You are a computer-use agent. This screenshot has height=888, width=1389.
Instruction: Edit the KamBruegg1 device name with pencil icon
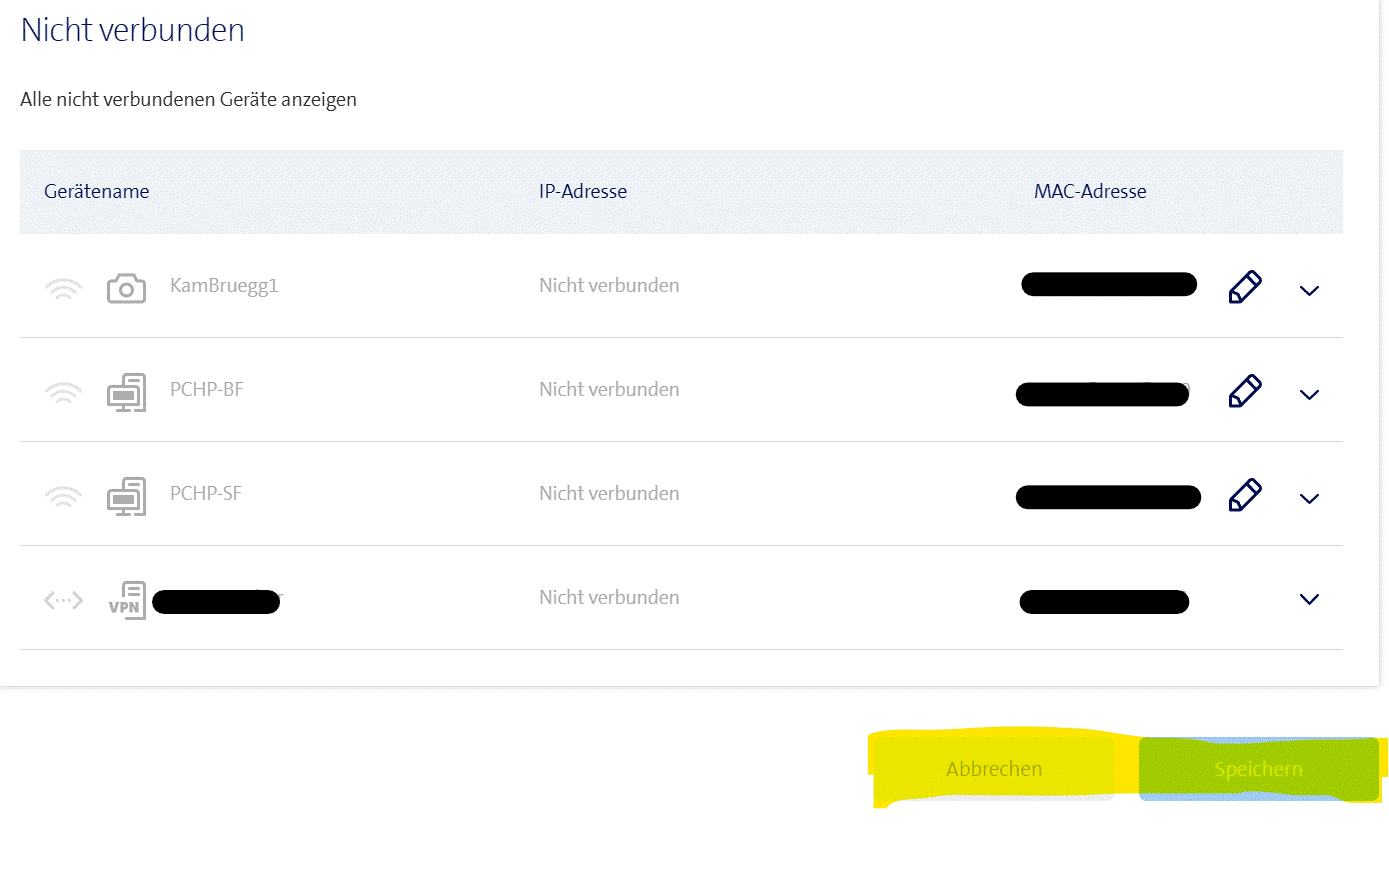pyautogui.click(x=1244, y=287)
